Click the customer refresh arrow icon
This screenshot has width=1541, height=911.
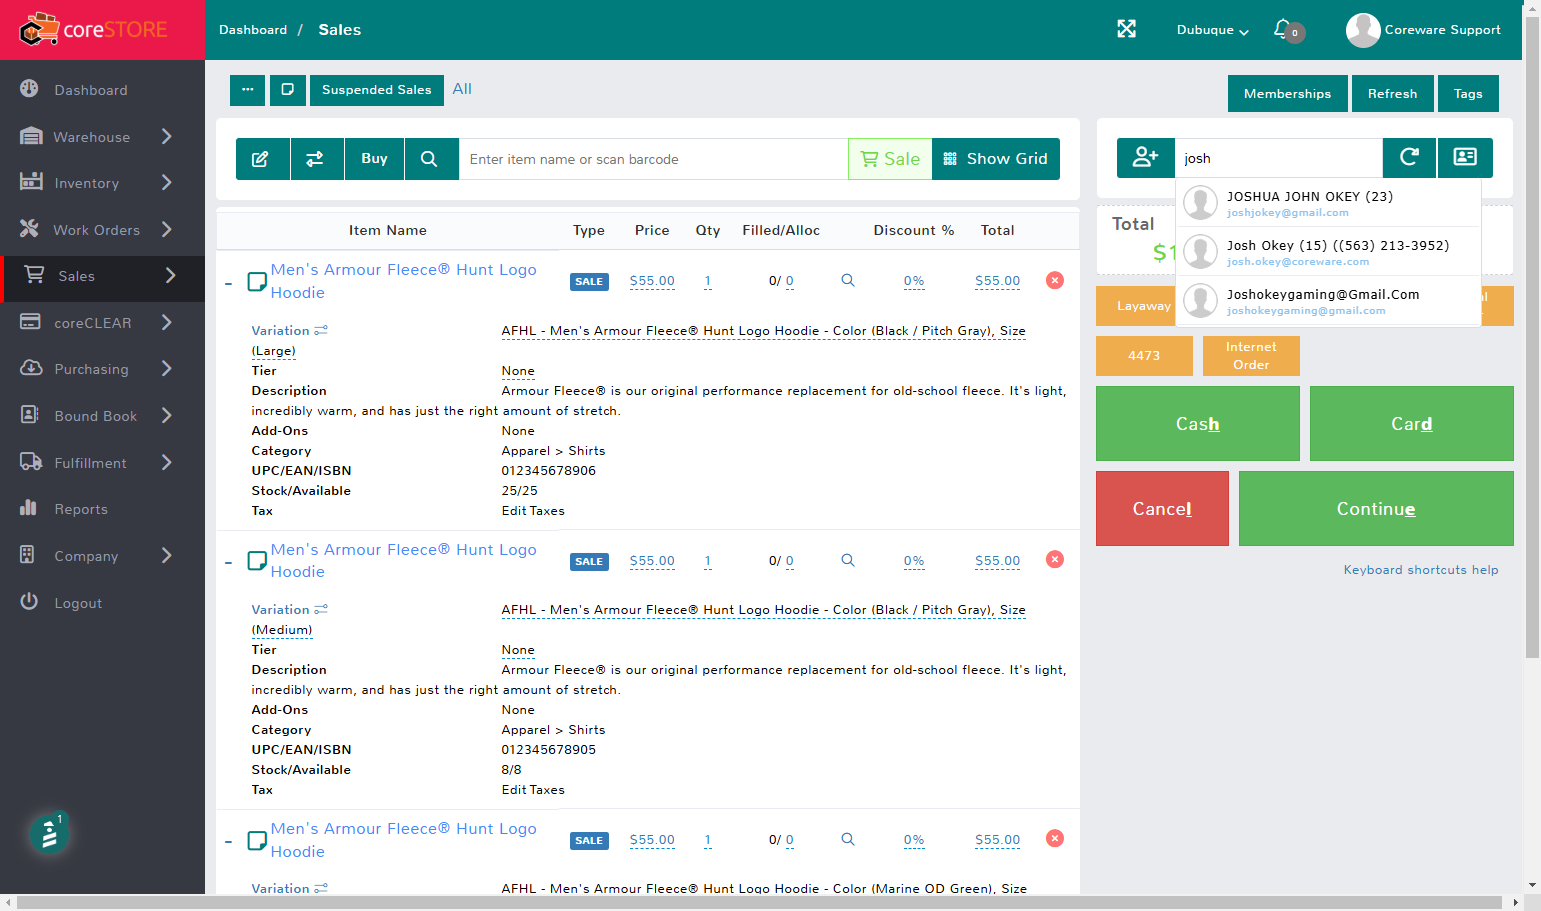pyautogui.click(x=1410, y=157)
